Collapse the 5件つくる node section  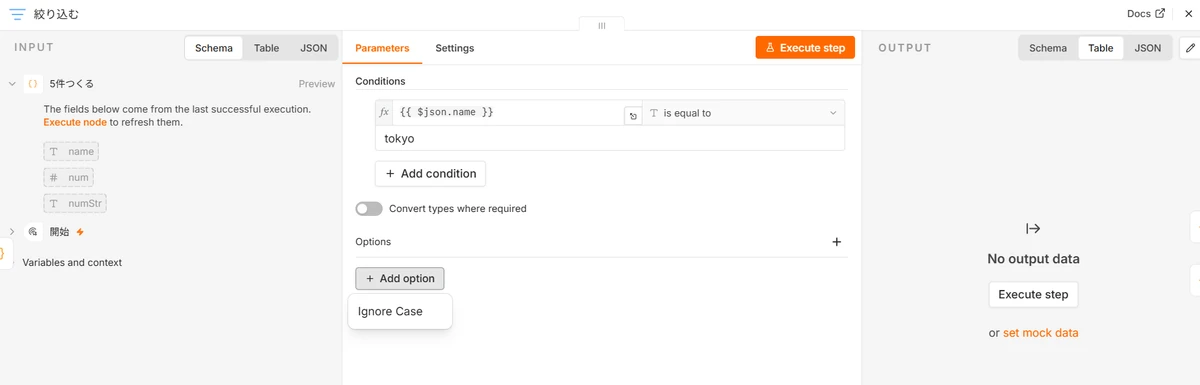11,84
